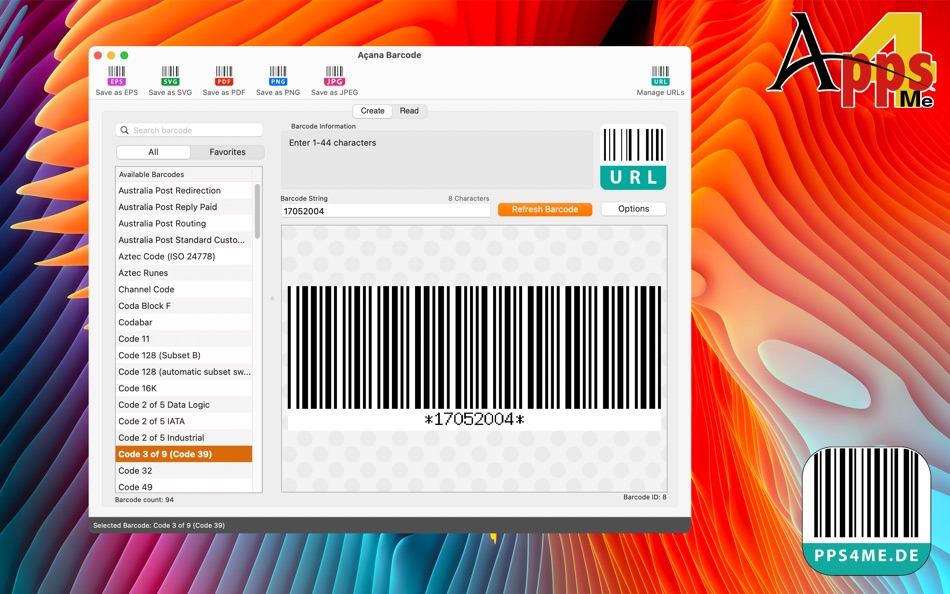Select Code 2 of 5 IATA
The image size is (950, 594).
pos(184,421)
